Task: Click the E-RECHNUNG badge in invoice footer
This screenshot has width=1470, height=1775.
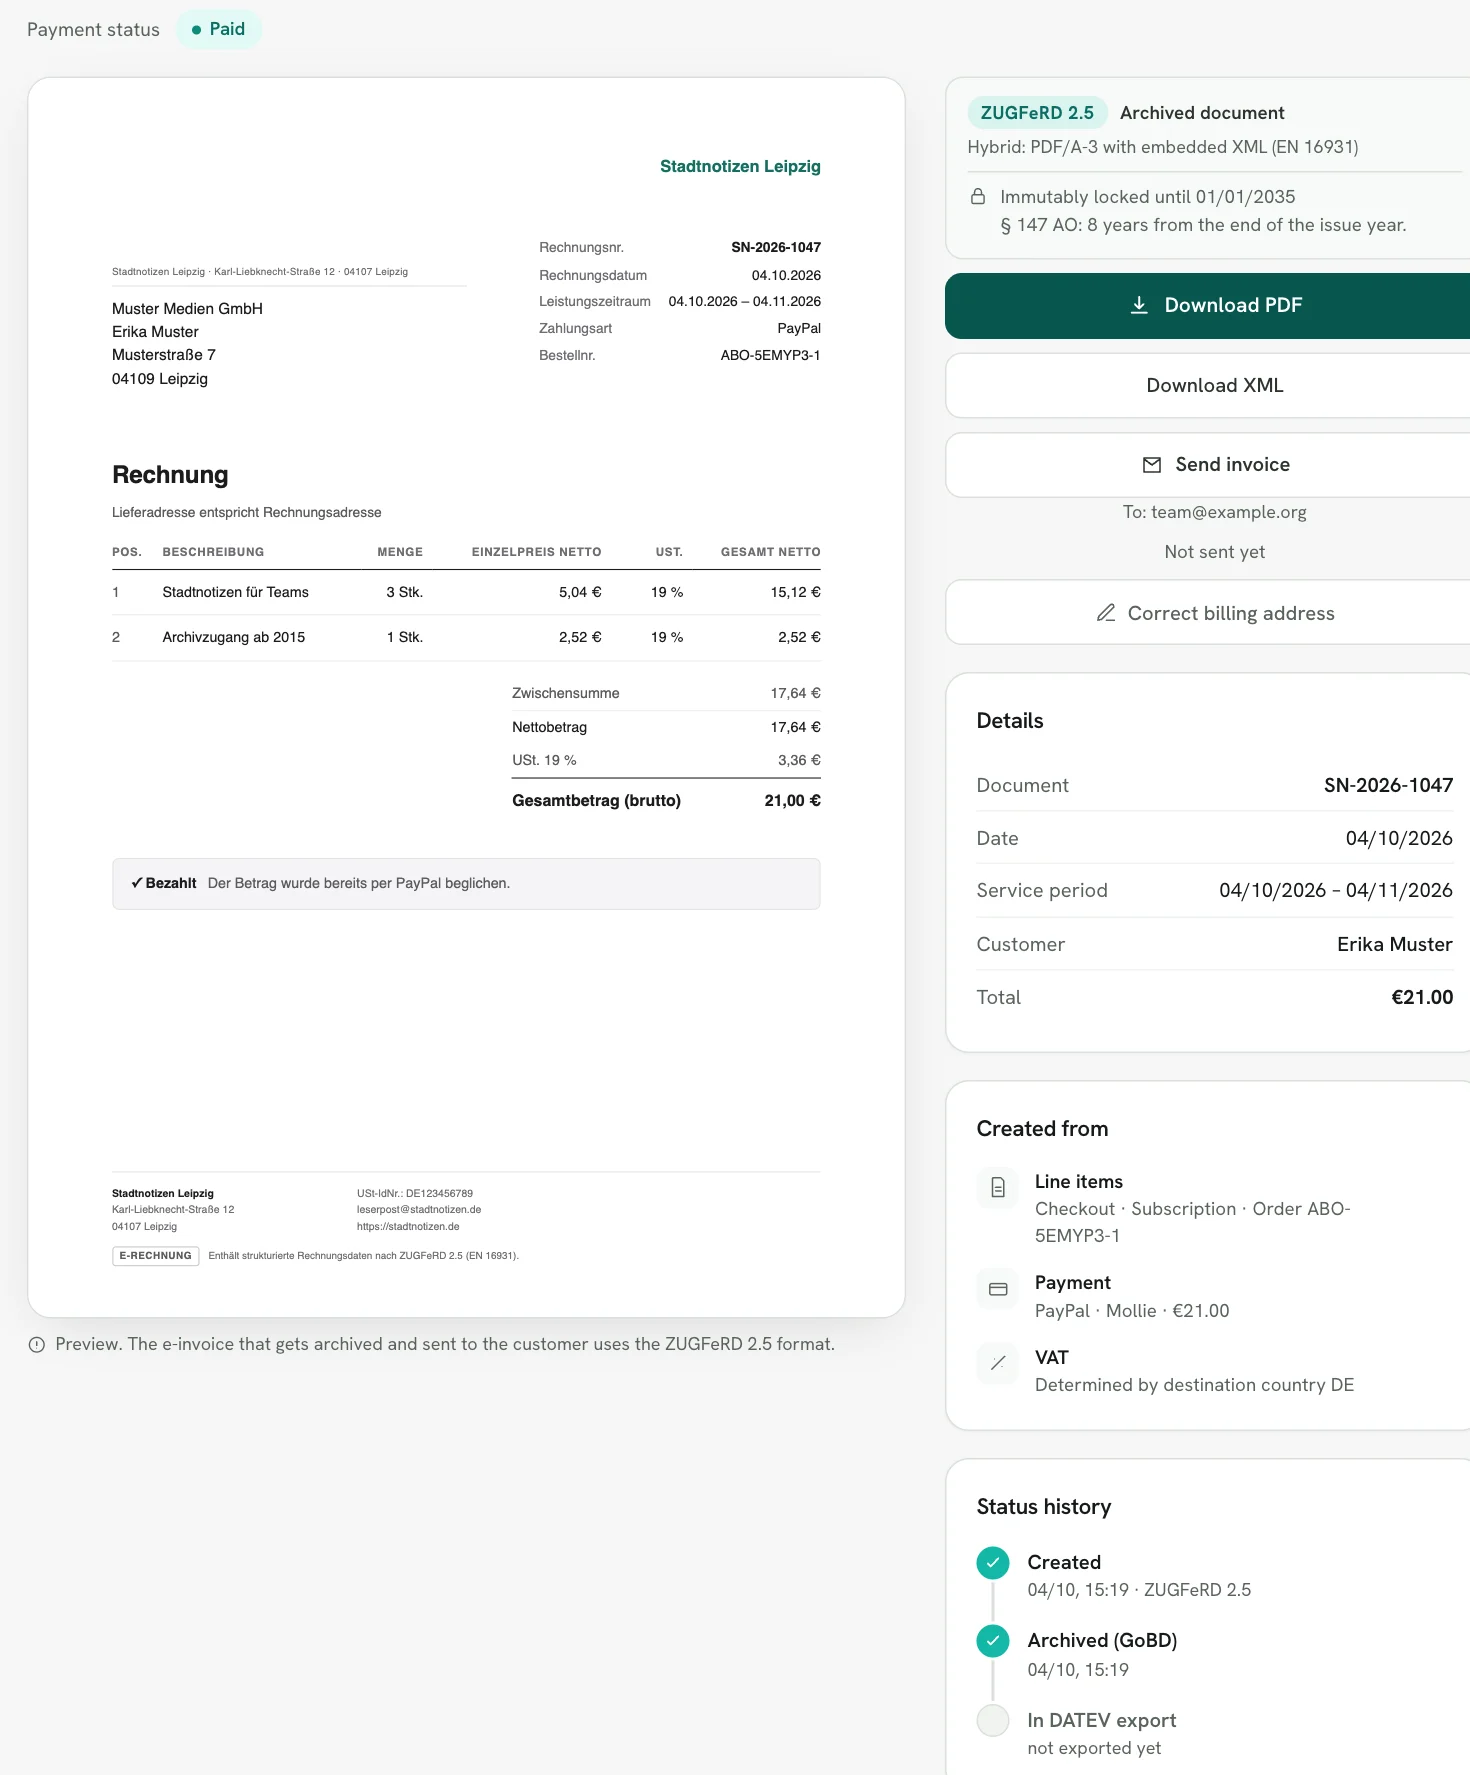Action: [x=156, y=1256]
